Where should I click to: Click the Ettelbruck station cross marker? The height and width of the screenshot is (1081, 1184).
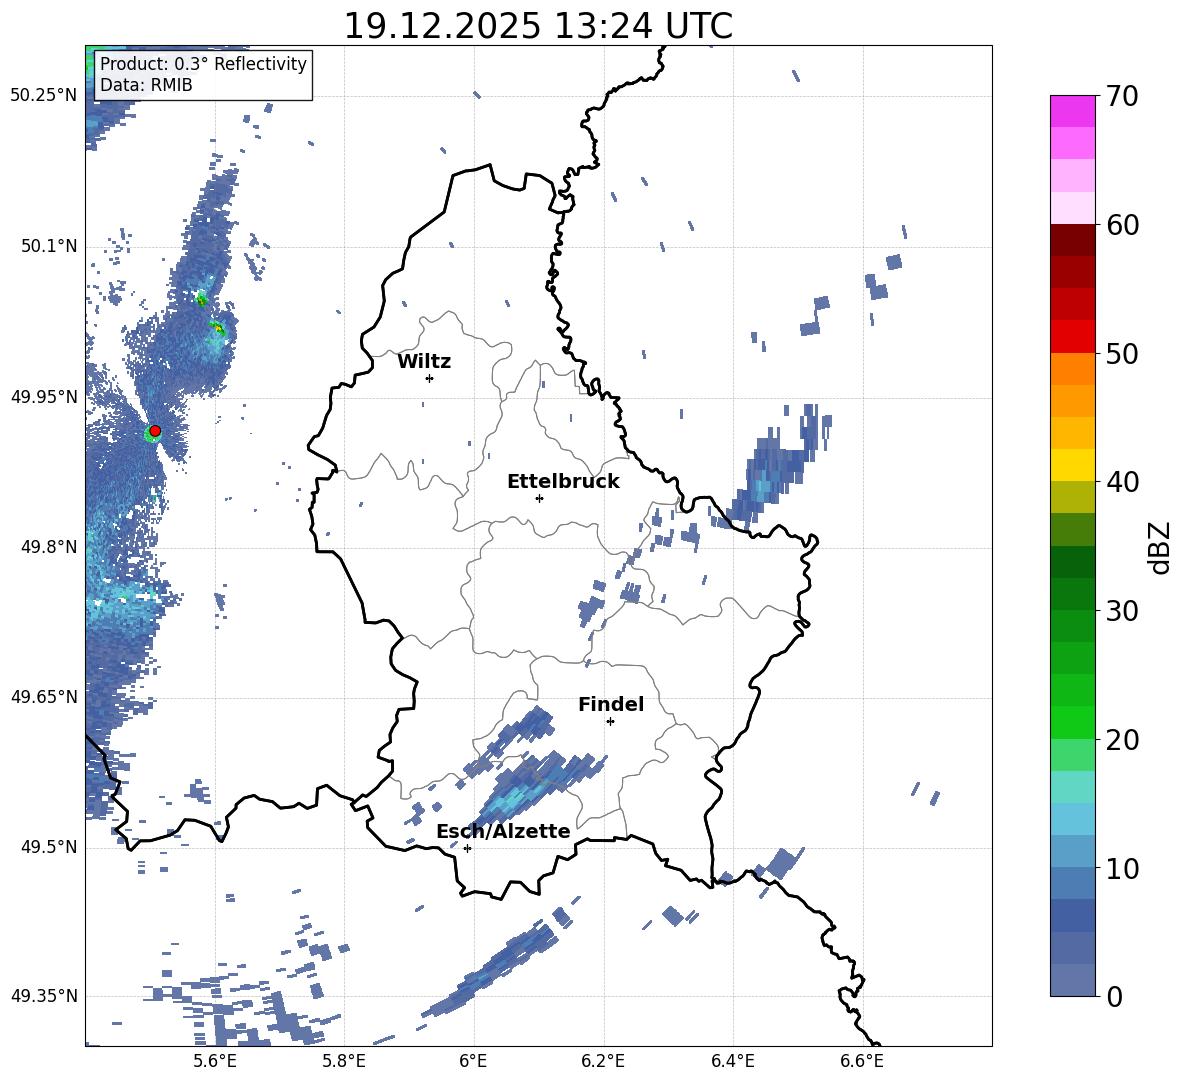(539, 498)
